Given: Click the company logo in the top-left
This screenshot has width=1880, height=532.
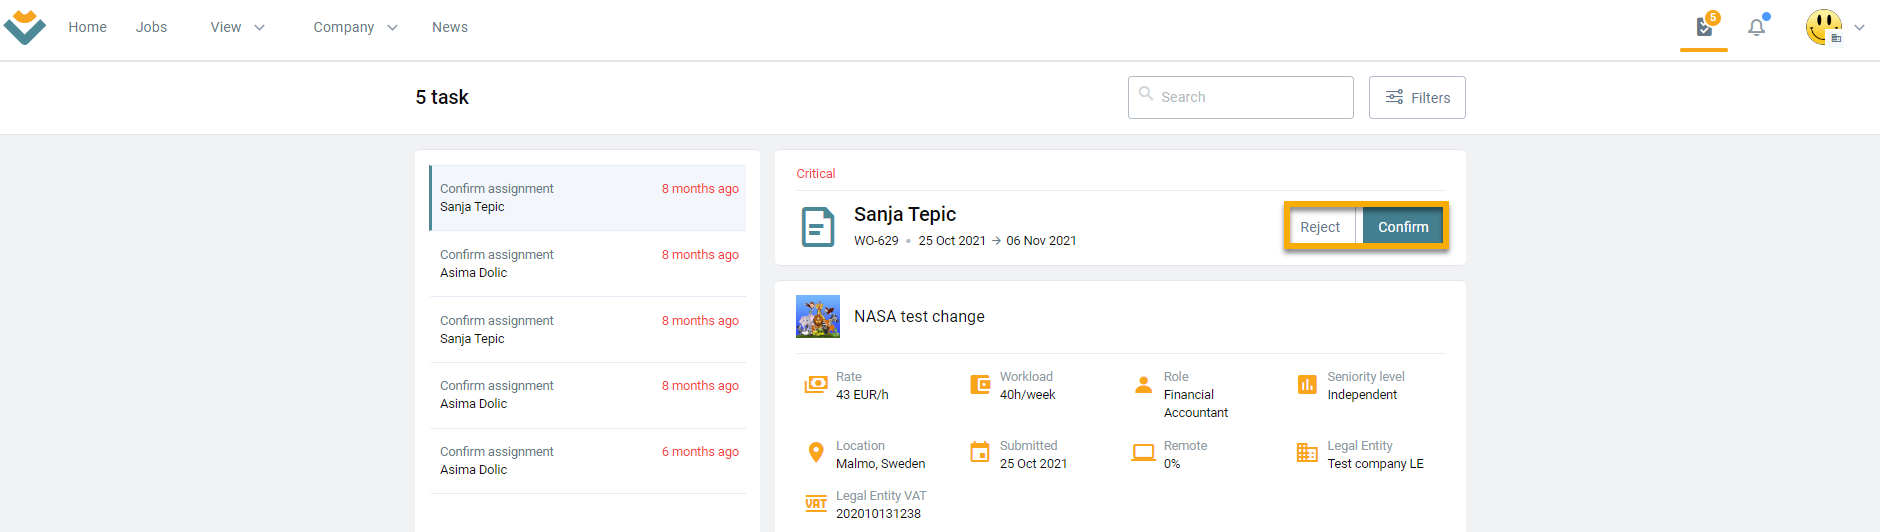Looking at the screenshot, I should [x=25, y=27].
